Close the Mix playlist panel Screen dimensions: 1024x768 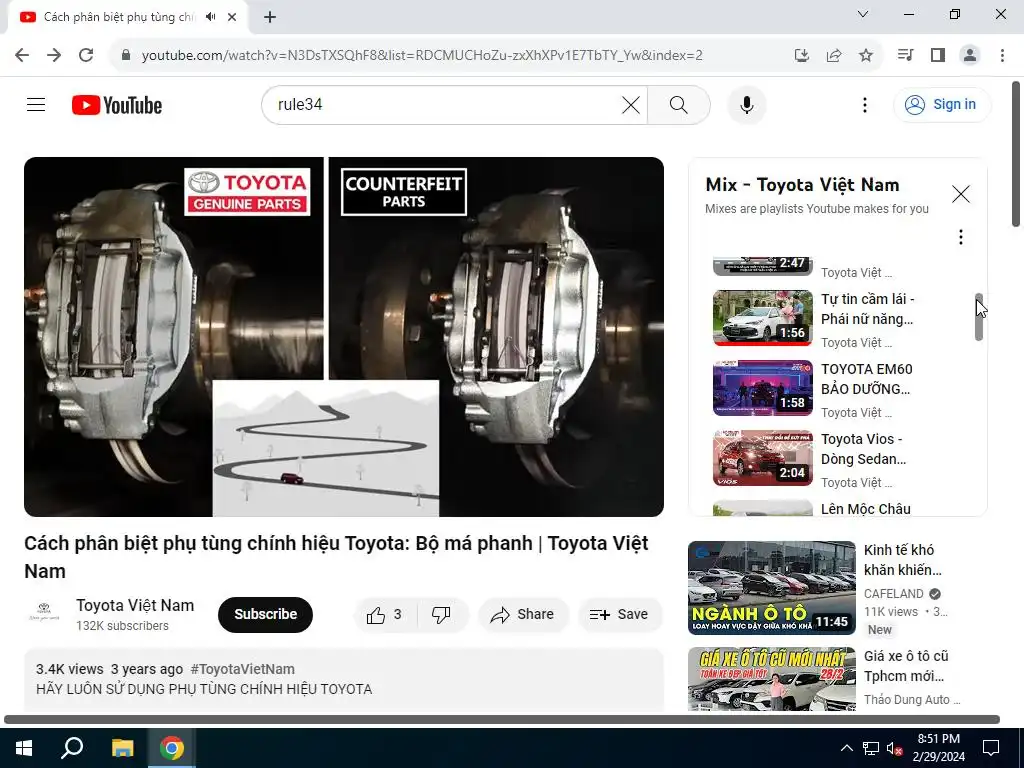961,194
